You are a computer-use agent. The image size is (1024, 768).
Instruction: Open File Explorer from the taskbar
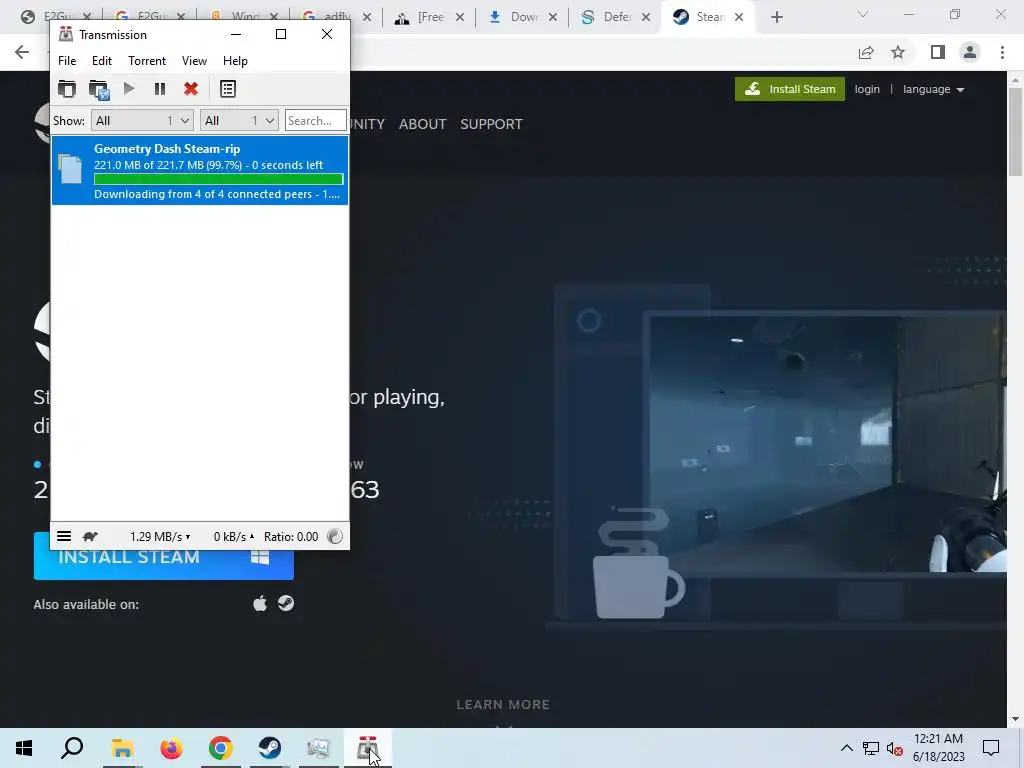122,748
